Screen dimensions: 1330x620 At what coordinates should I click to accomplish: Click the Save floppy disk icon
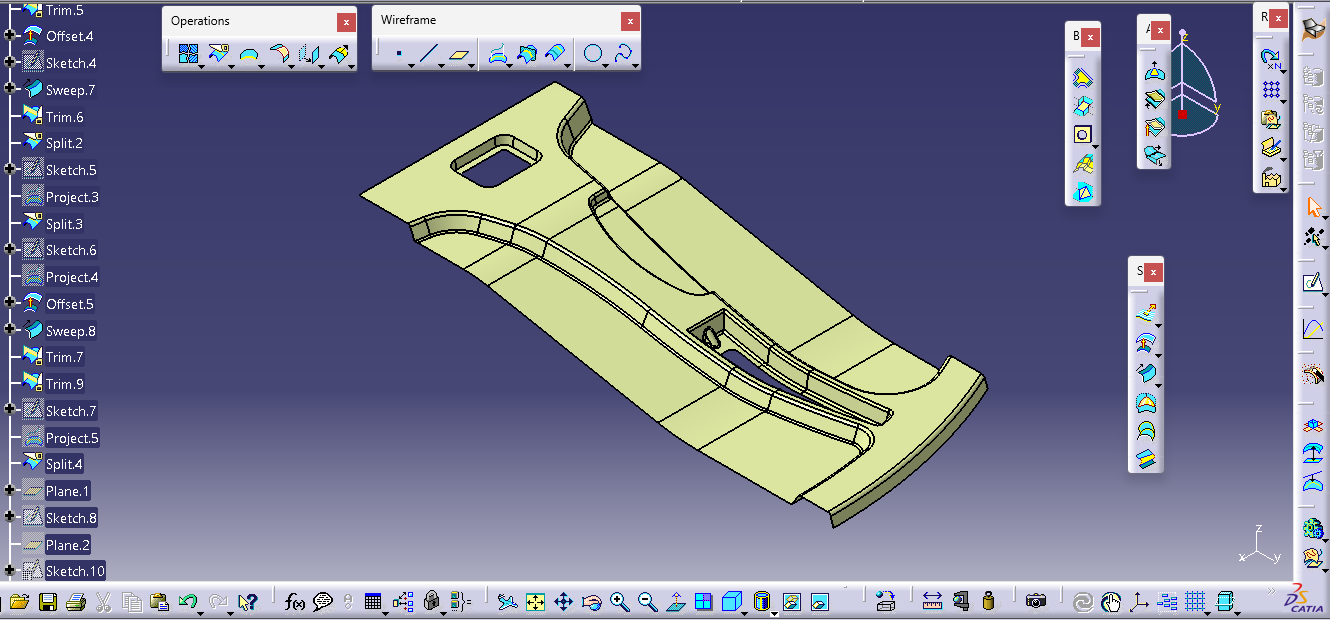[47, 602]
